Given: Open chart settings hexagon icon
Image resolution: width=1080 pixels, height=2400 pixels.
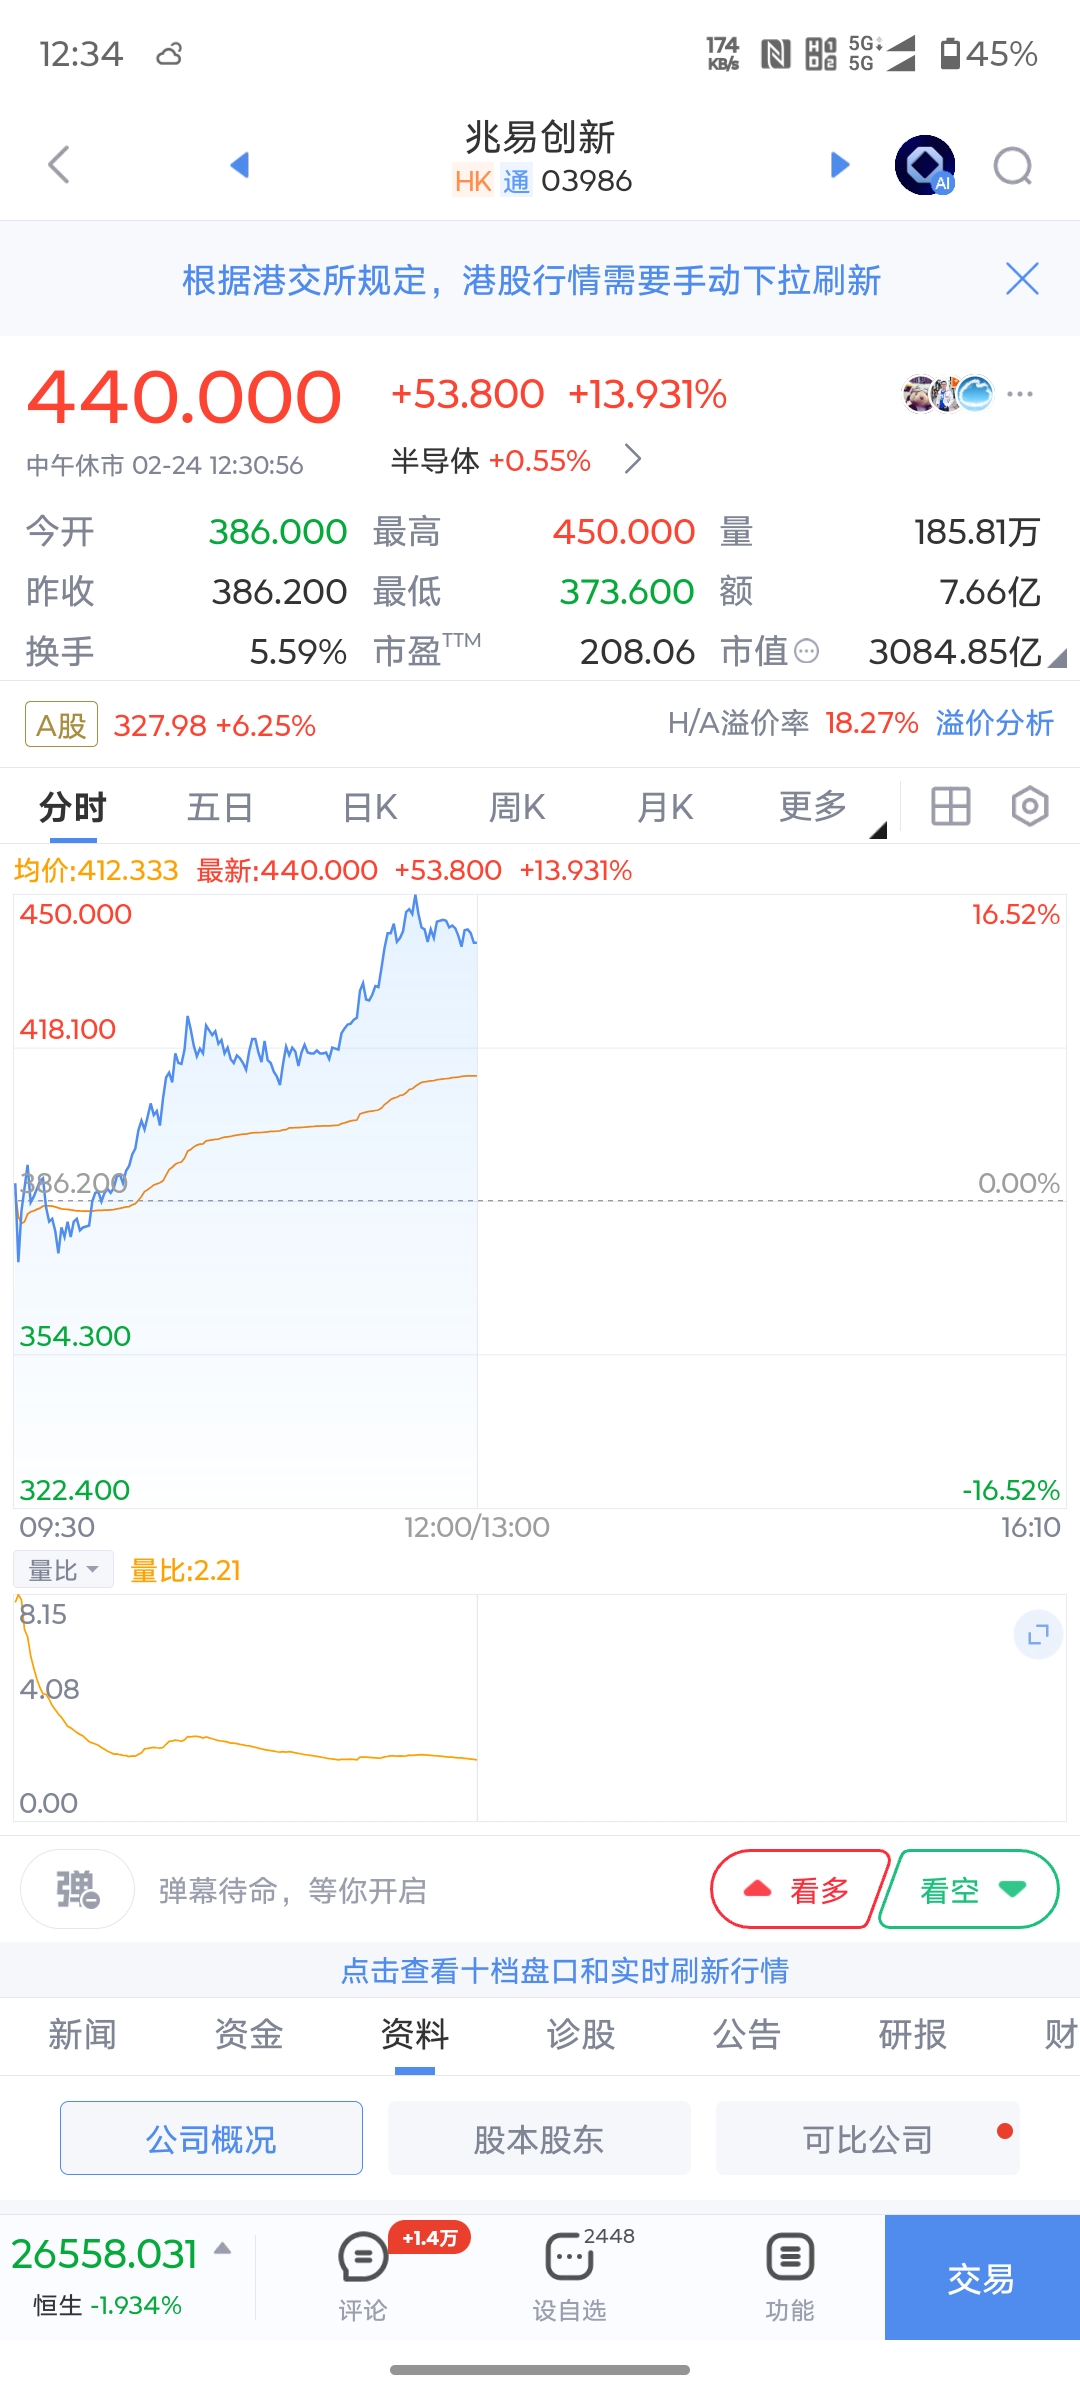Looking at the screenshot, I should click(1029, 806).
